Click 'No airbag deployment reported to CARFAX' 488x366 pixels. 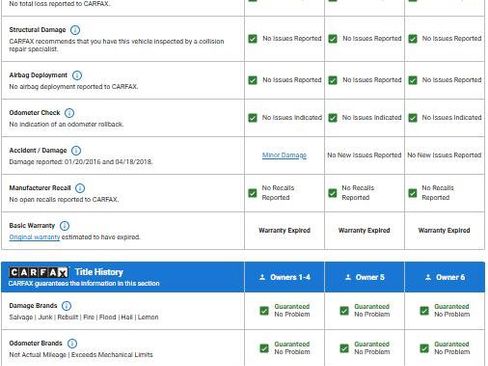point(74,87)
